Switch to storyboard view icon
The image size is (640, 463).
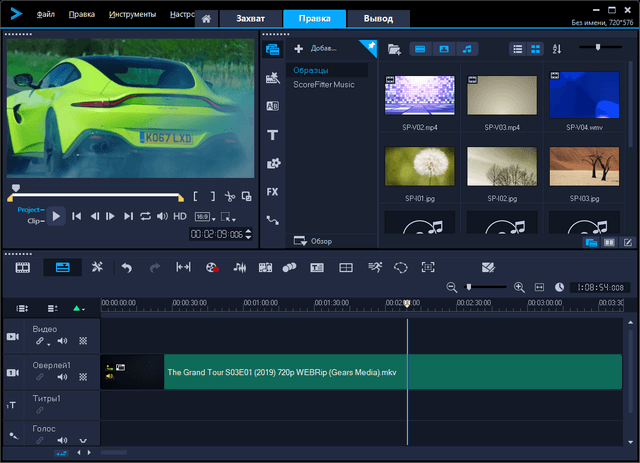(x=22, y=267)
